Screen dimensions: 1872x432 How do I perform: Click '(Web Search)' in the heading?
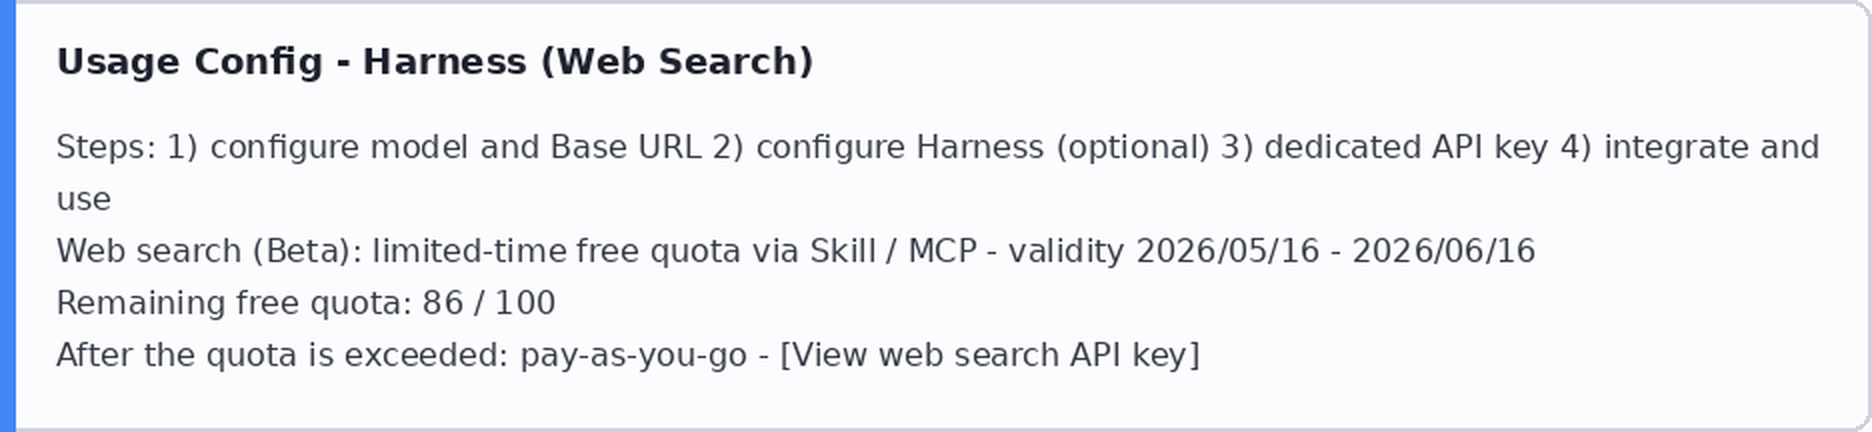coord(677,62)
